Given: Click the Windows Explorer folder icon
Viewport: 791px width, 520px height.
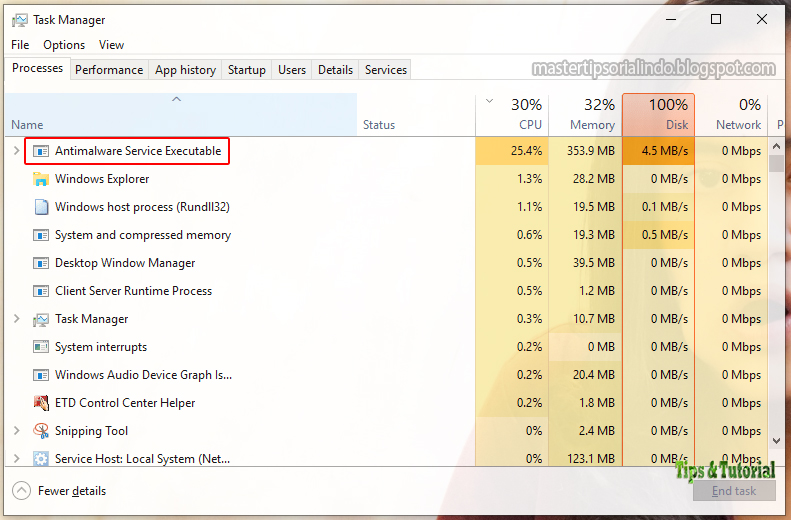Looking at the screenshot, I should pos(41,179).
